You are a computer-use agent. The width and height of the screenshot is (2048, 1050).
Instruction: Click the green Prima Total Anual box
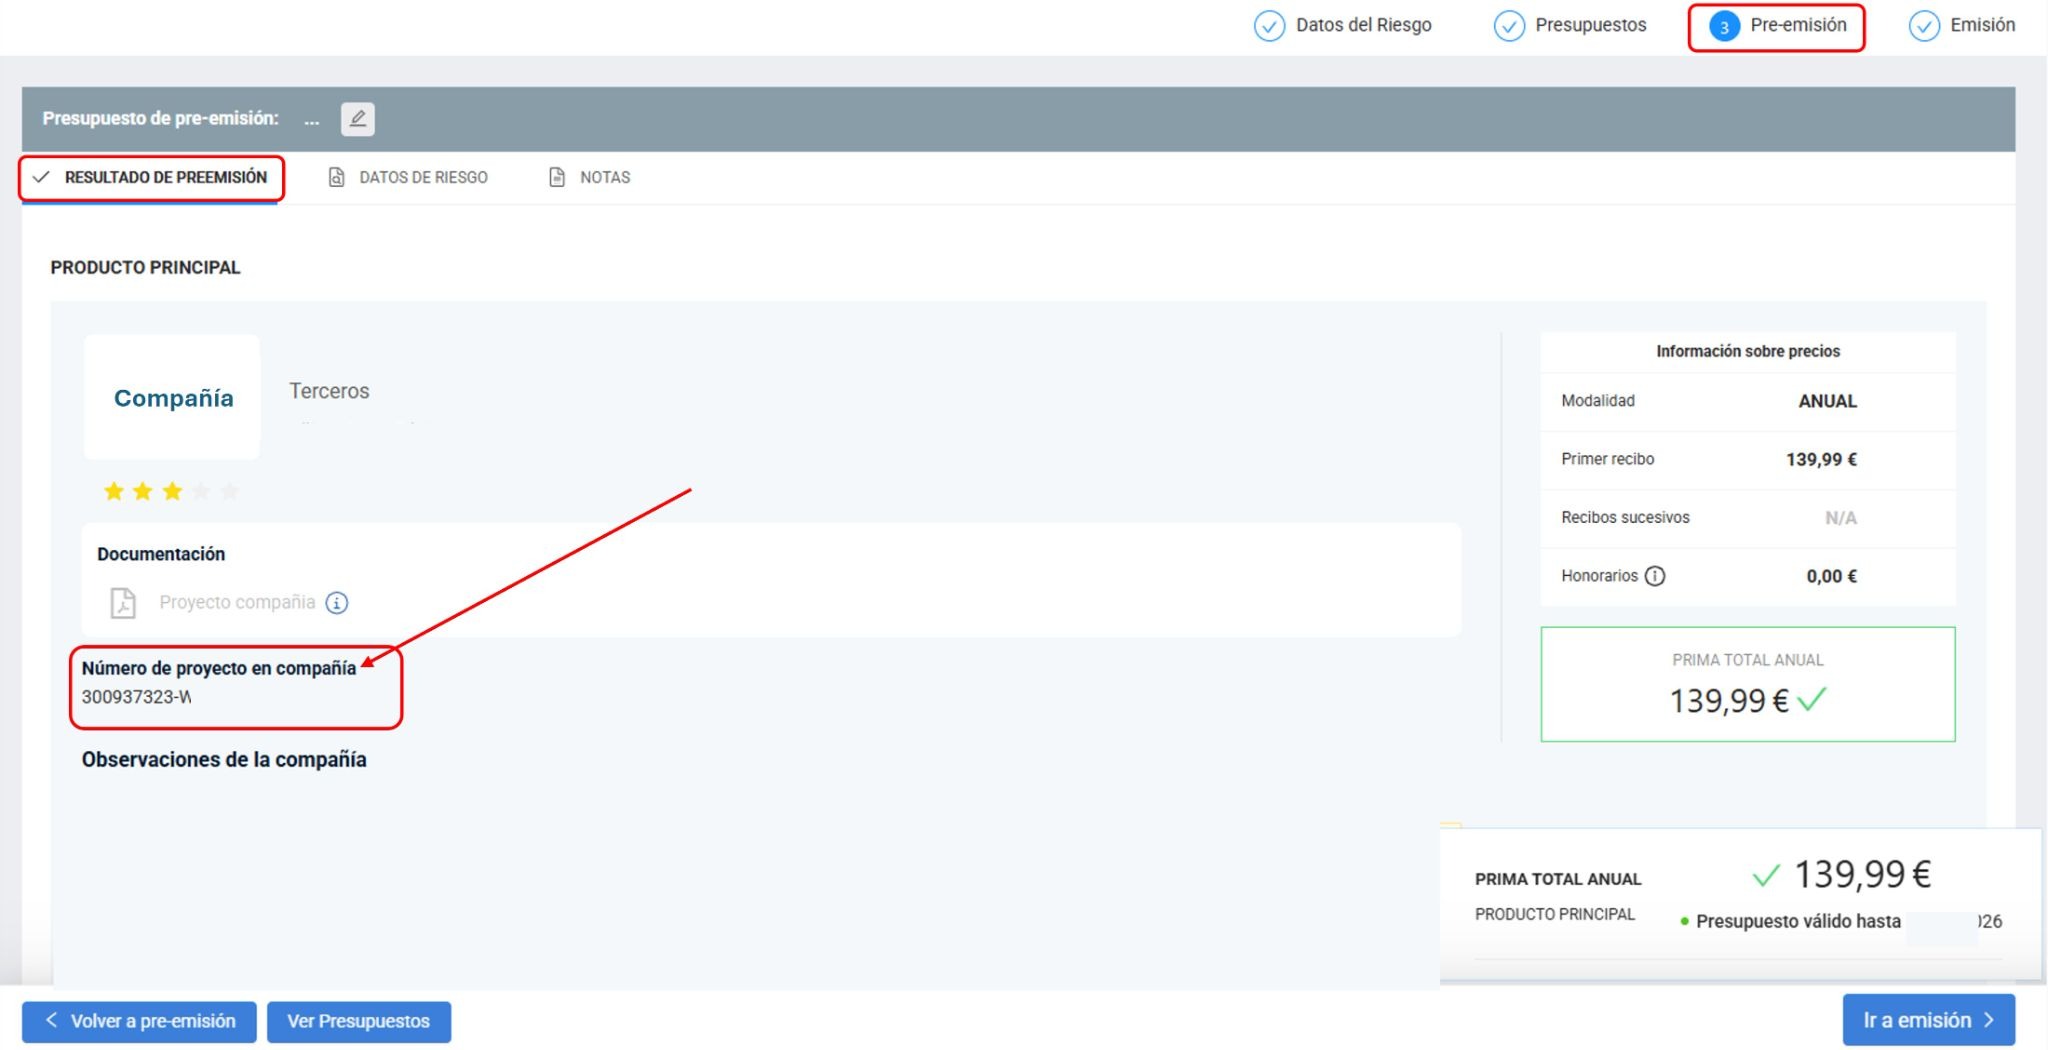click(x=1748, y=685)
